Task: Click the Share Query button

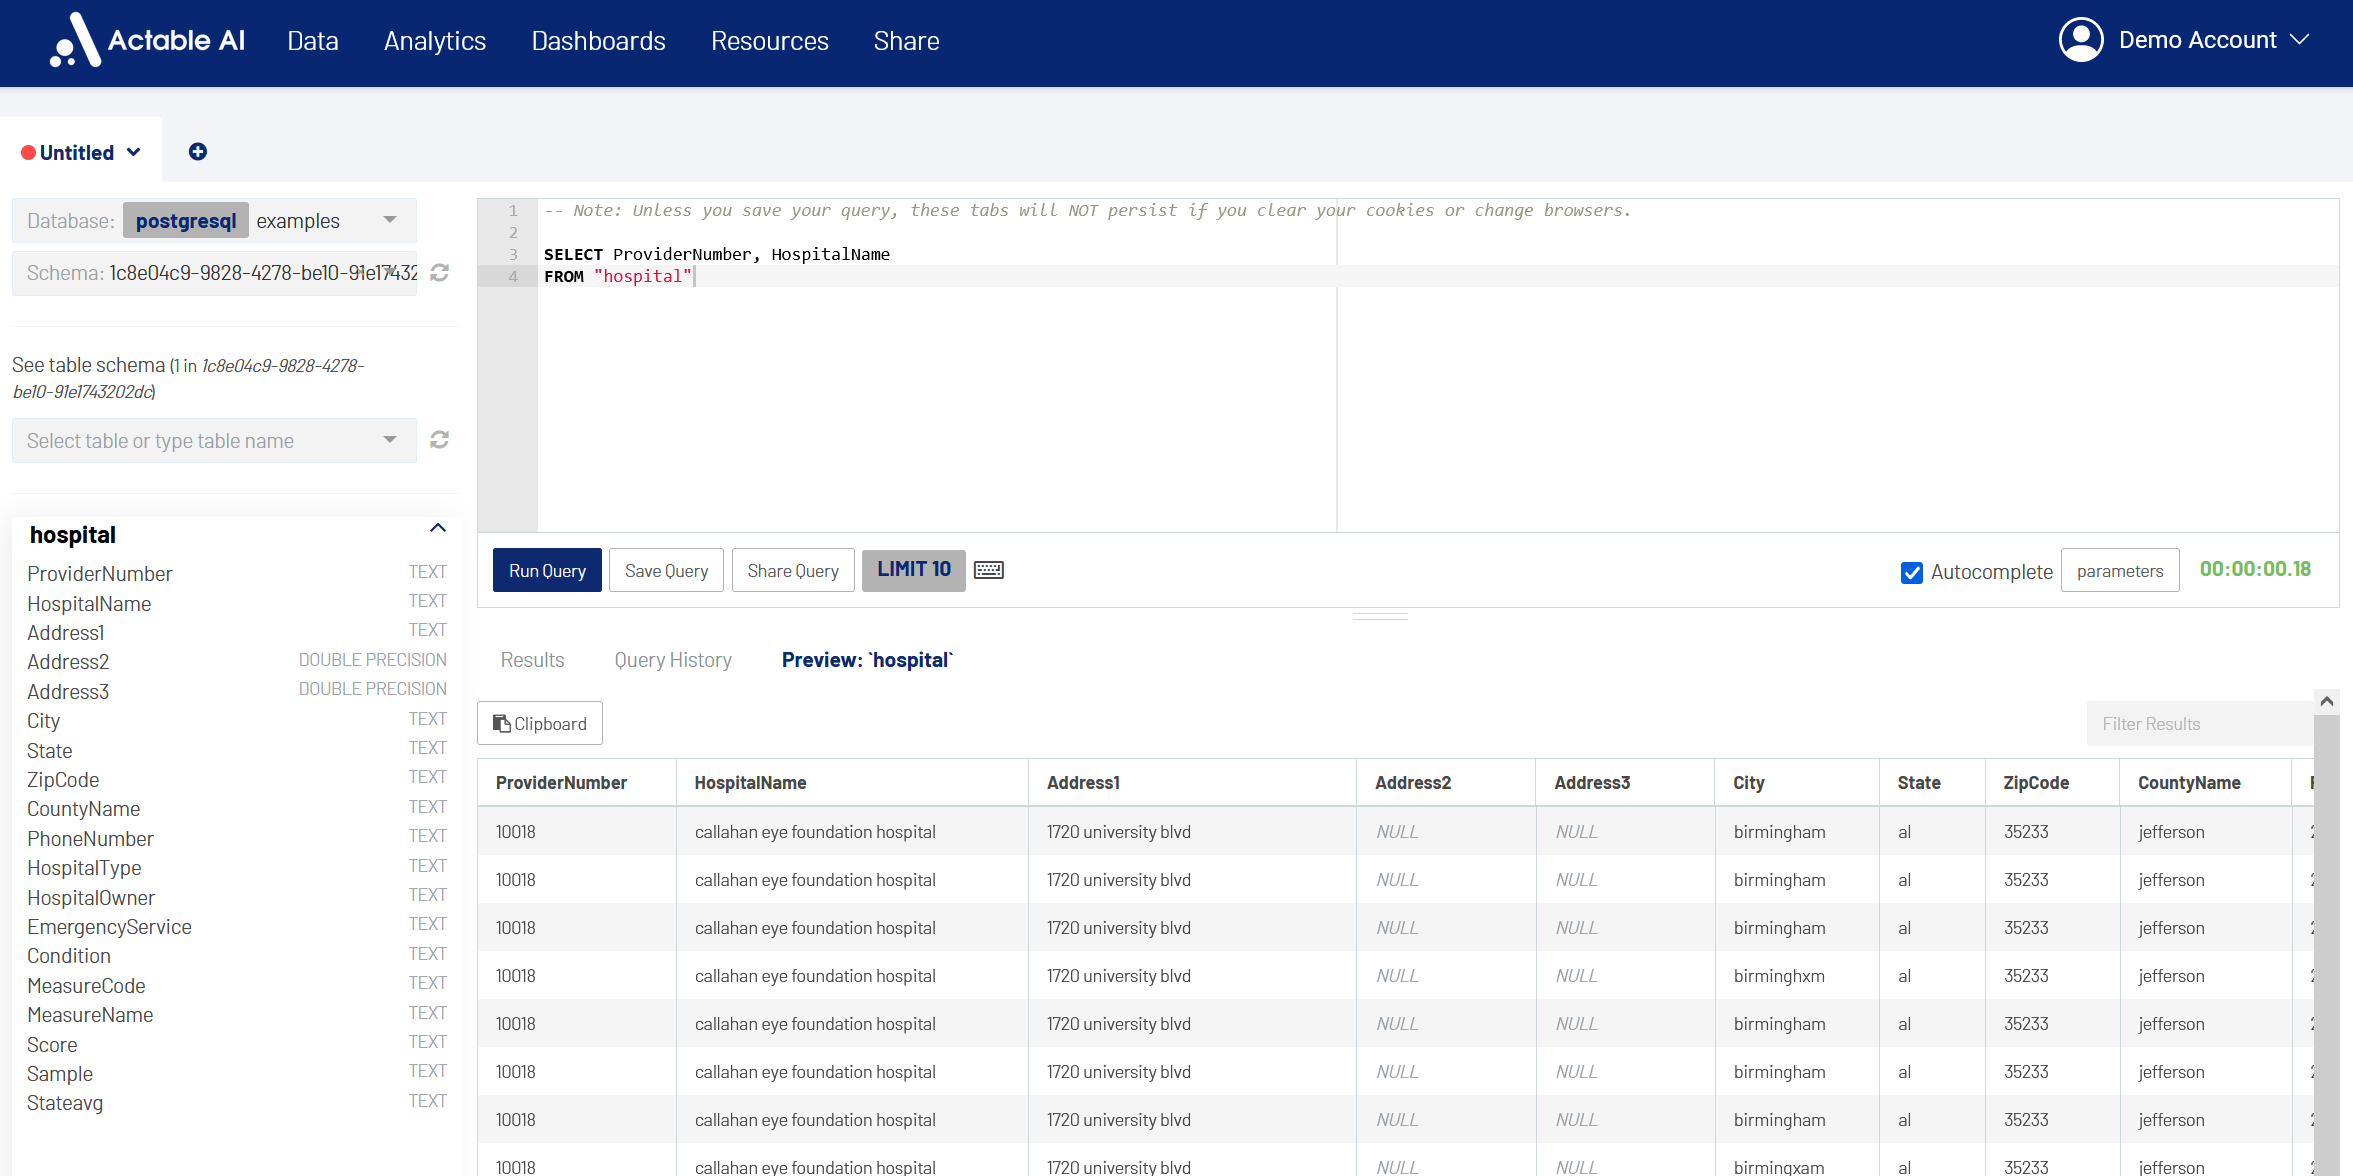Action: tap(793, 570)
